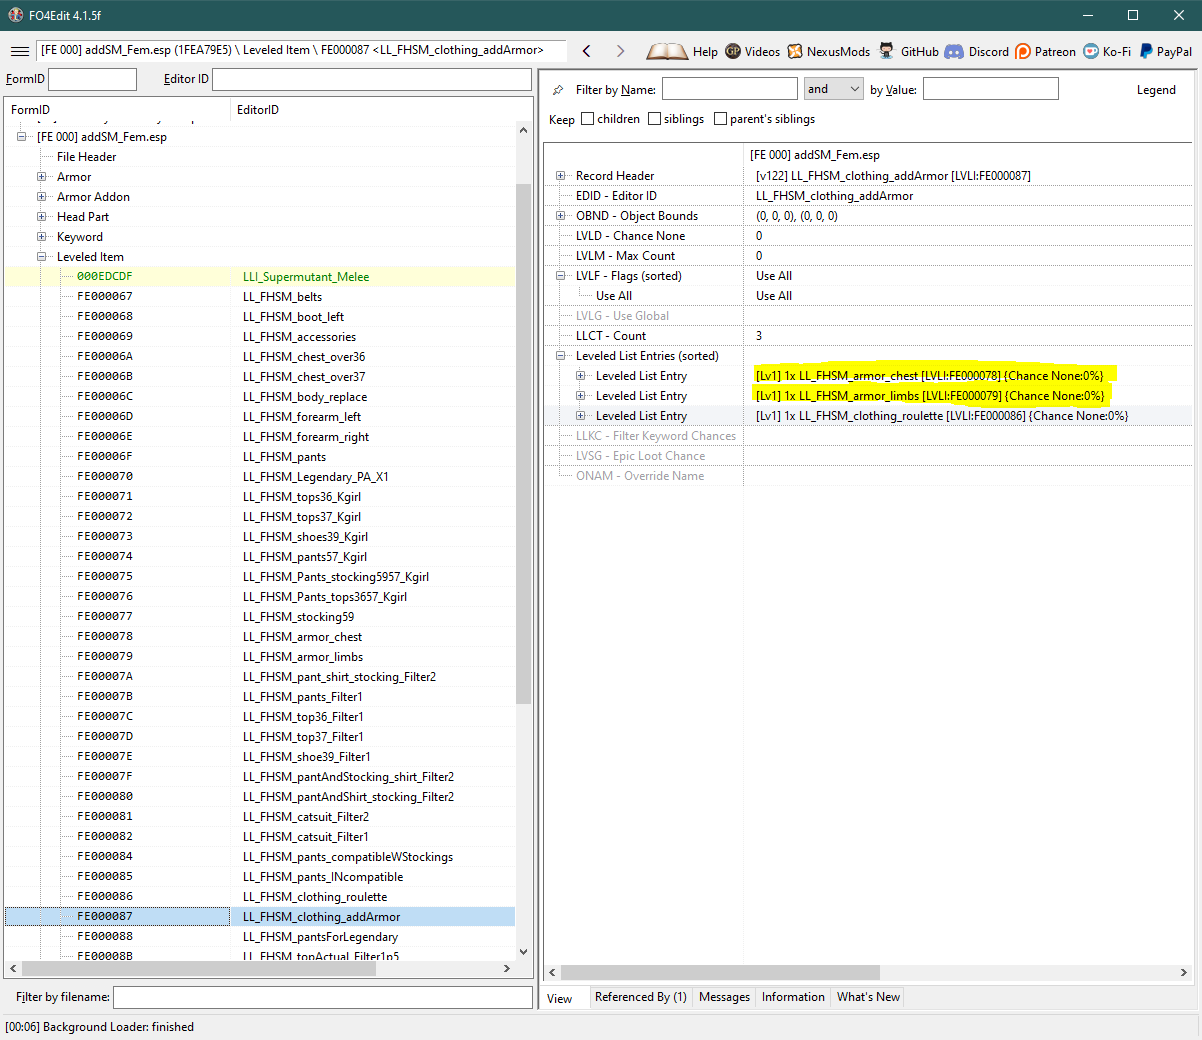Select the LL_FHSM_stocking59 record

click(260, 617)
